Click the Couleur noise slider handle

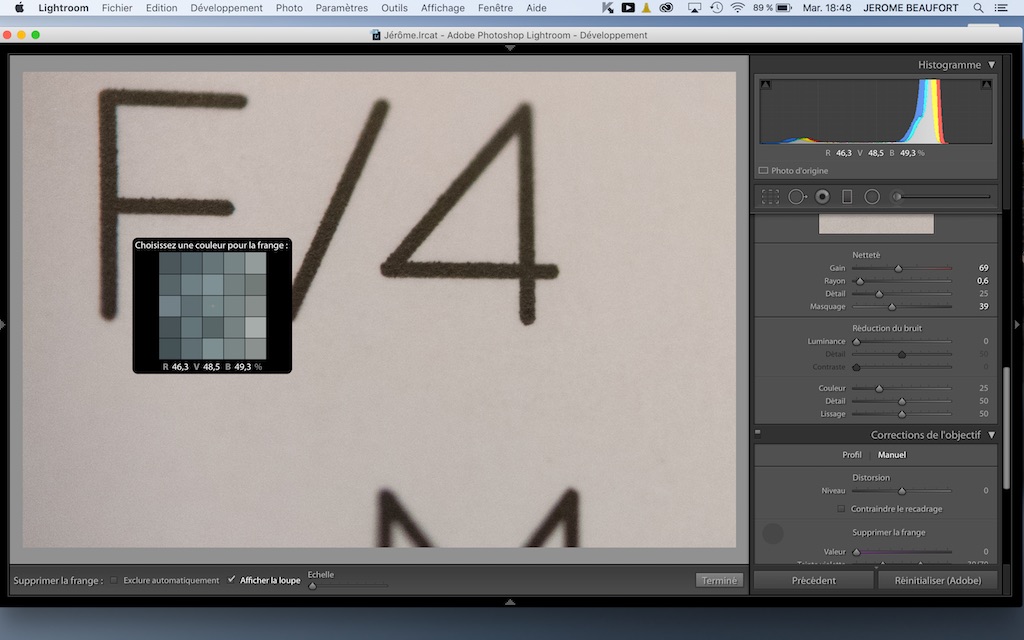(x=879, y=389)
